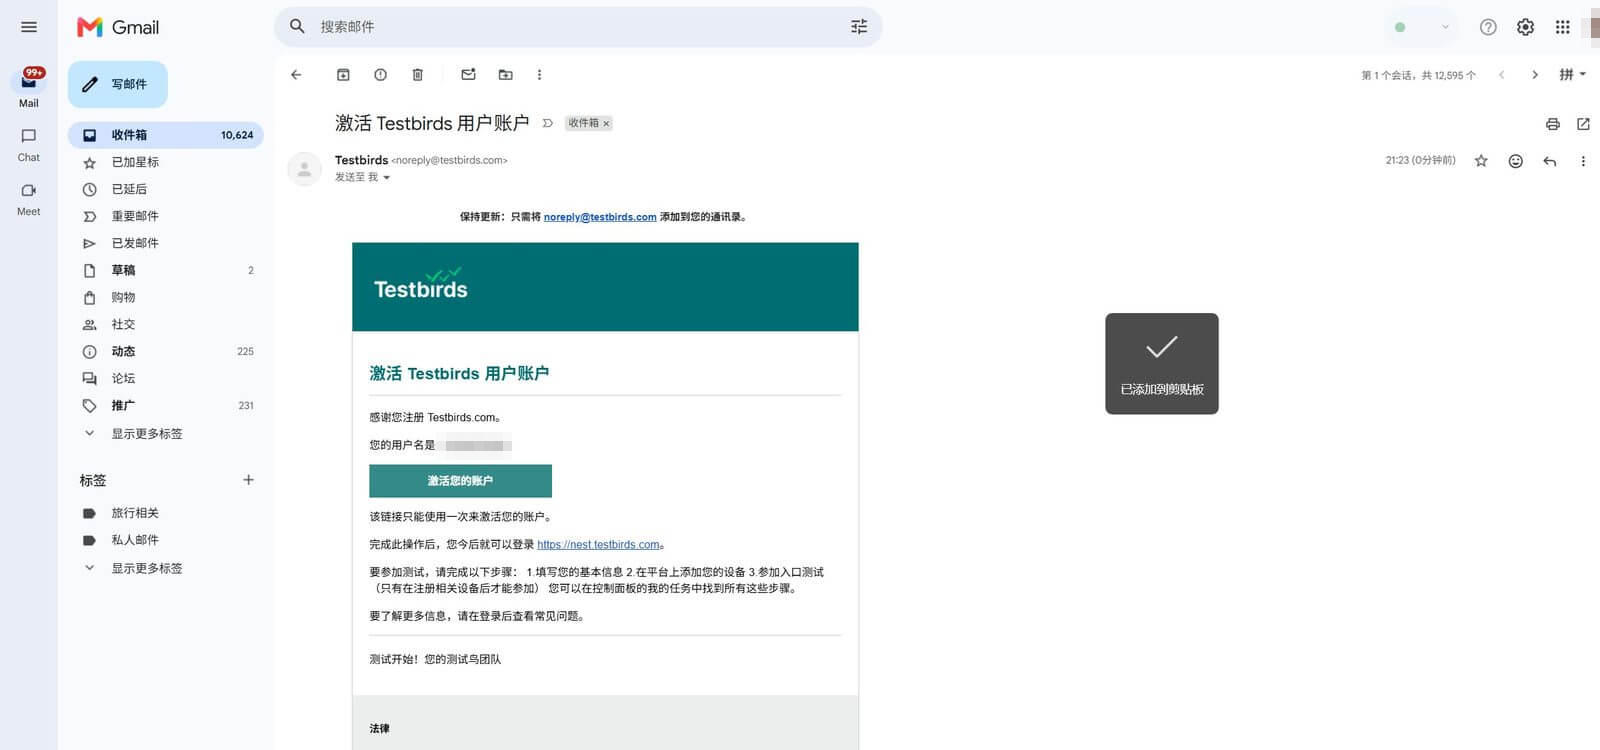
Task: Archive this email
Action: click(343, 75)
